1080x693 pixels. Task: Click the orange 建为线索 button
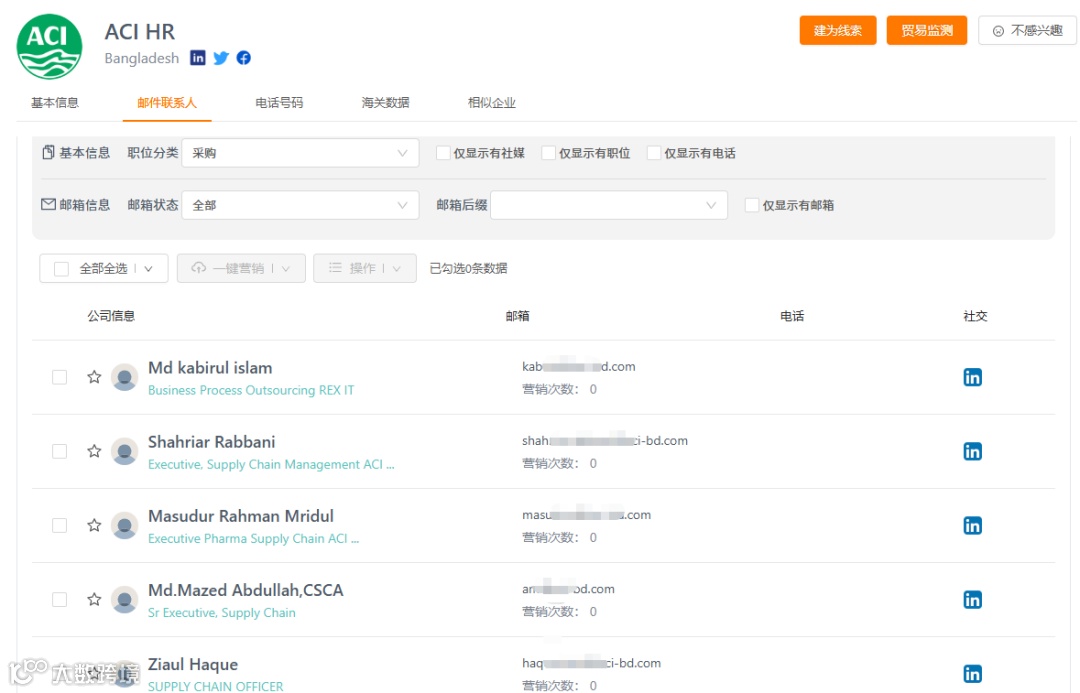pyautogui.click(x=838, y=30)
